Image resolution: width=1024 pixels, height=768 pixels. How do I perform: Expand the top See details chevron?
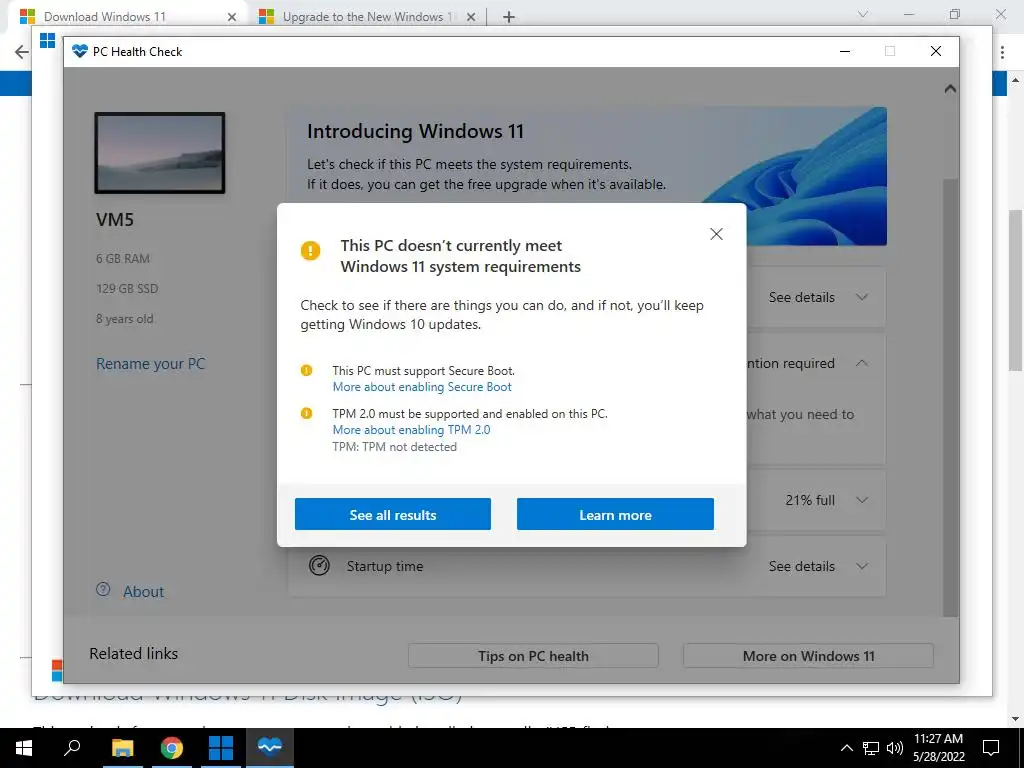coord(862,297)
